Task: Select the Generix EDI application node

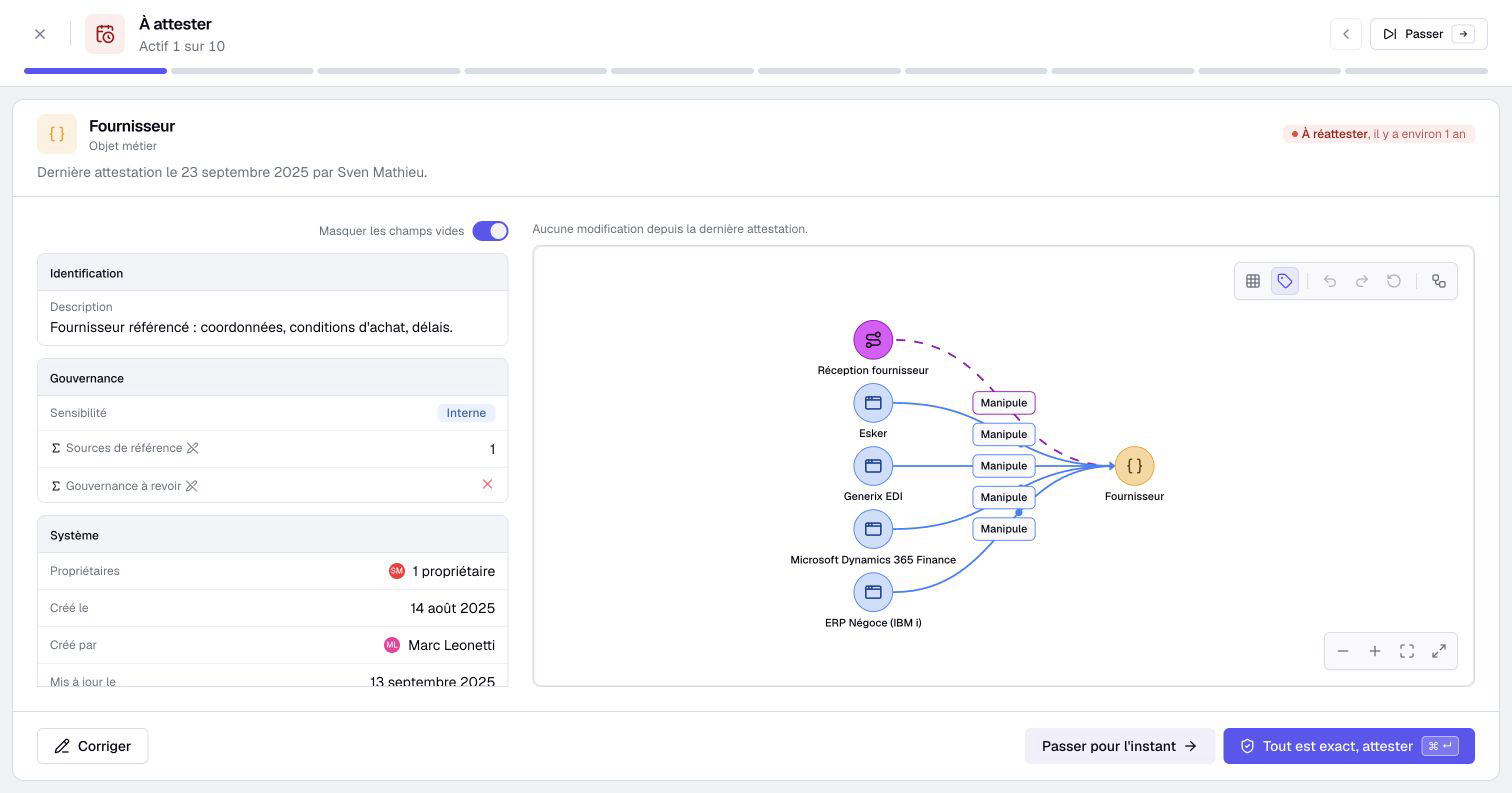Action: [873, 466]
